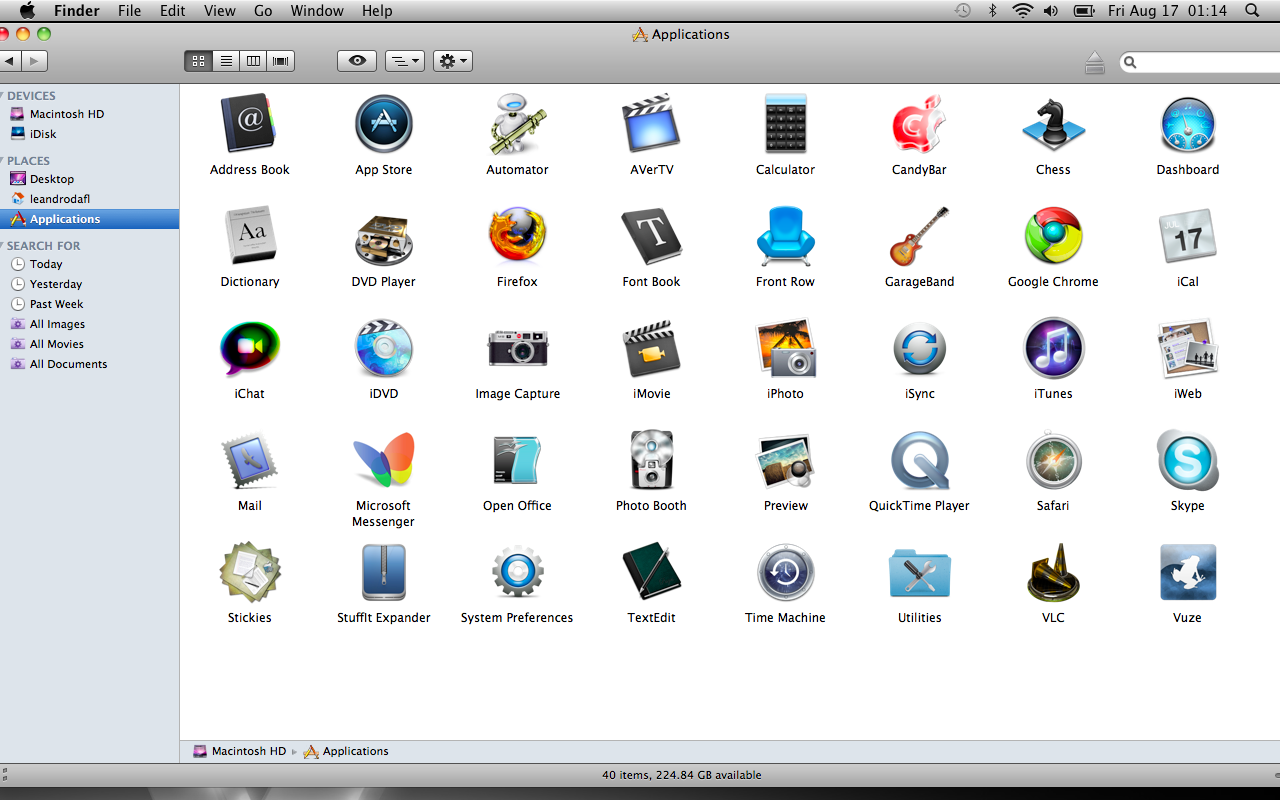Select the Preview app icon
This screenshot has width=1280, height=800.
coord(785,460)
